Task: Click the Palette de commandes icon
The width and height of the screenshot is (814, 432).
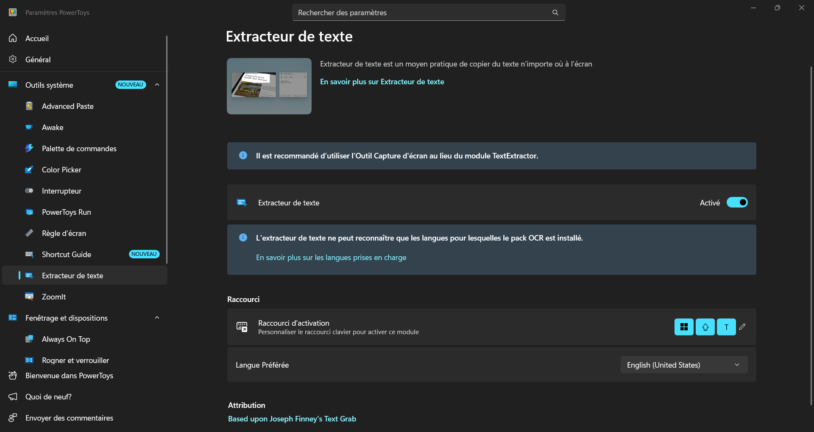Action: click(29, 148)
